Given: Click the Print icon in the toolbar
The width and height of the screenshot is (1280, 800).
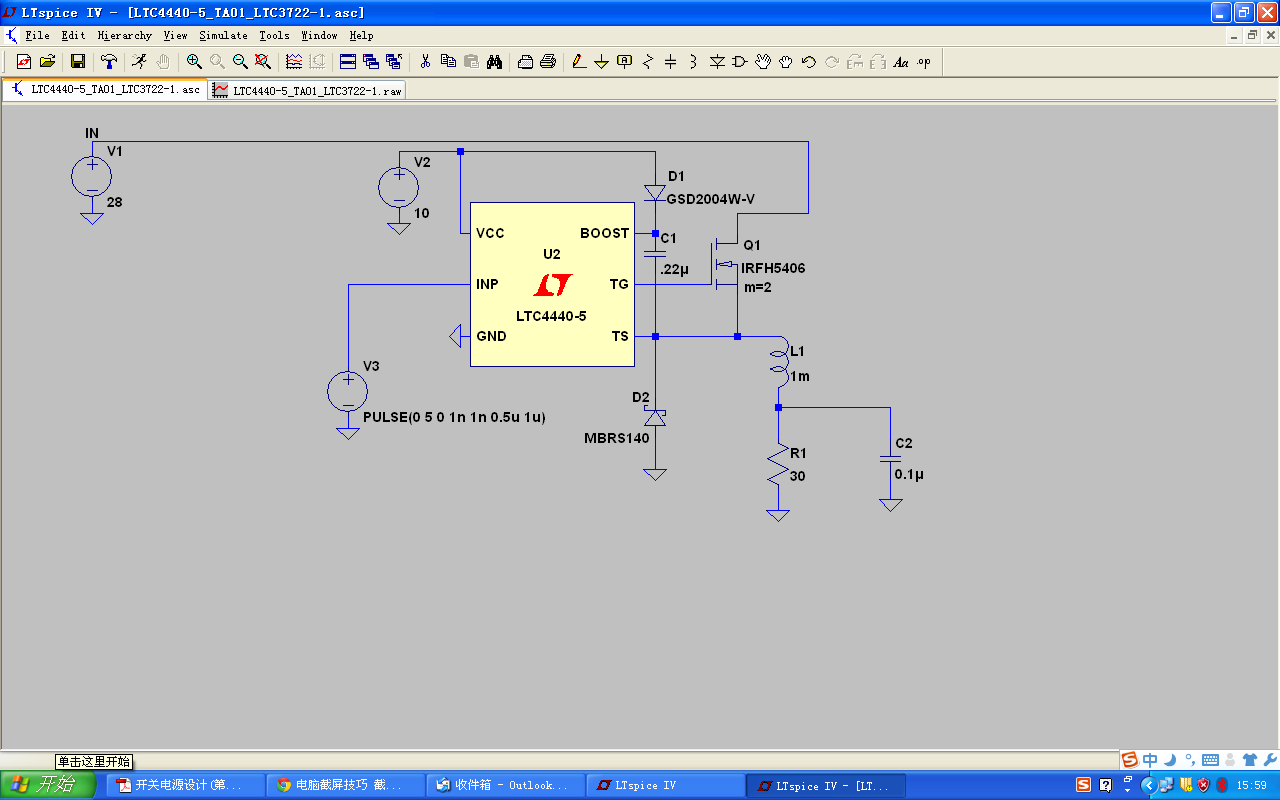Looking at the screenshot, I should (548, 62).
